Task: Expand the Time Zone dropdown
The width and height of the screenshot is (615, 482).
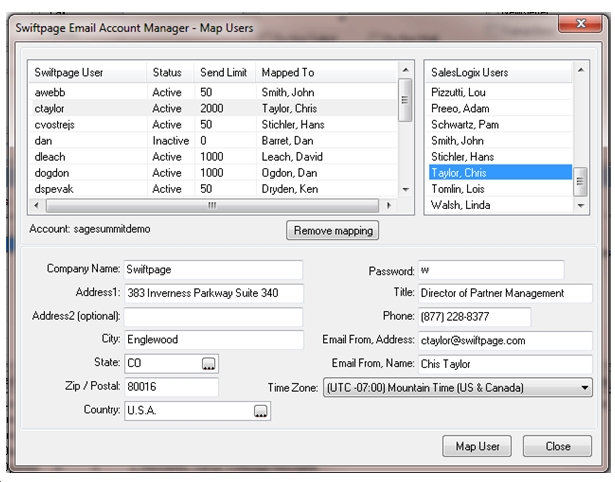Action: click(584, 388)
